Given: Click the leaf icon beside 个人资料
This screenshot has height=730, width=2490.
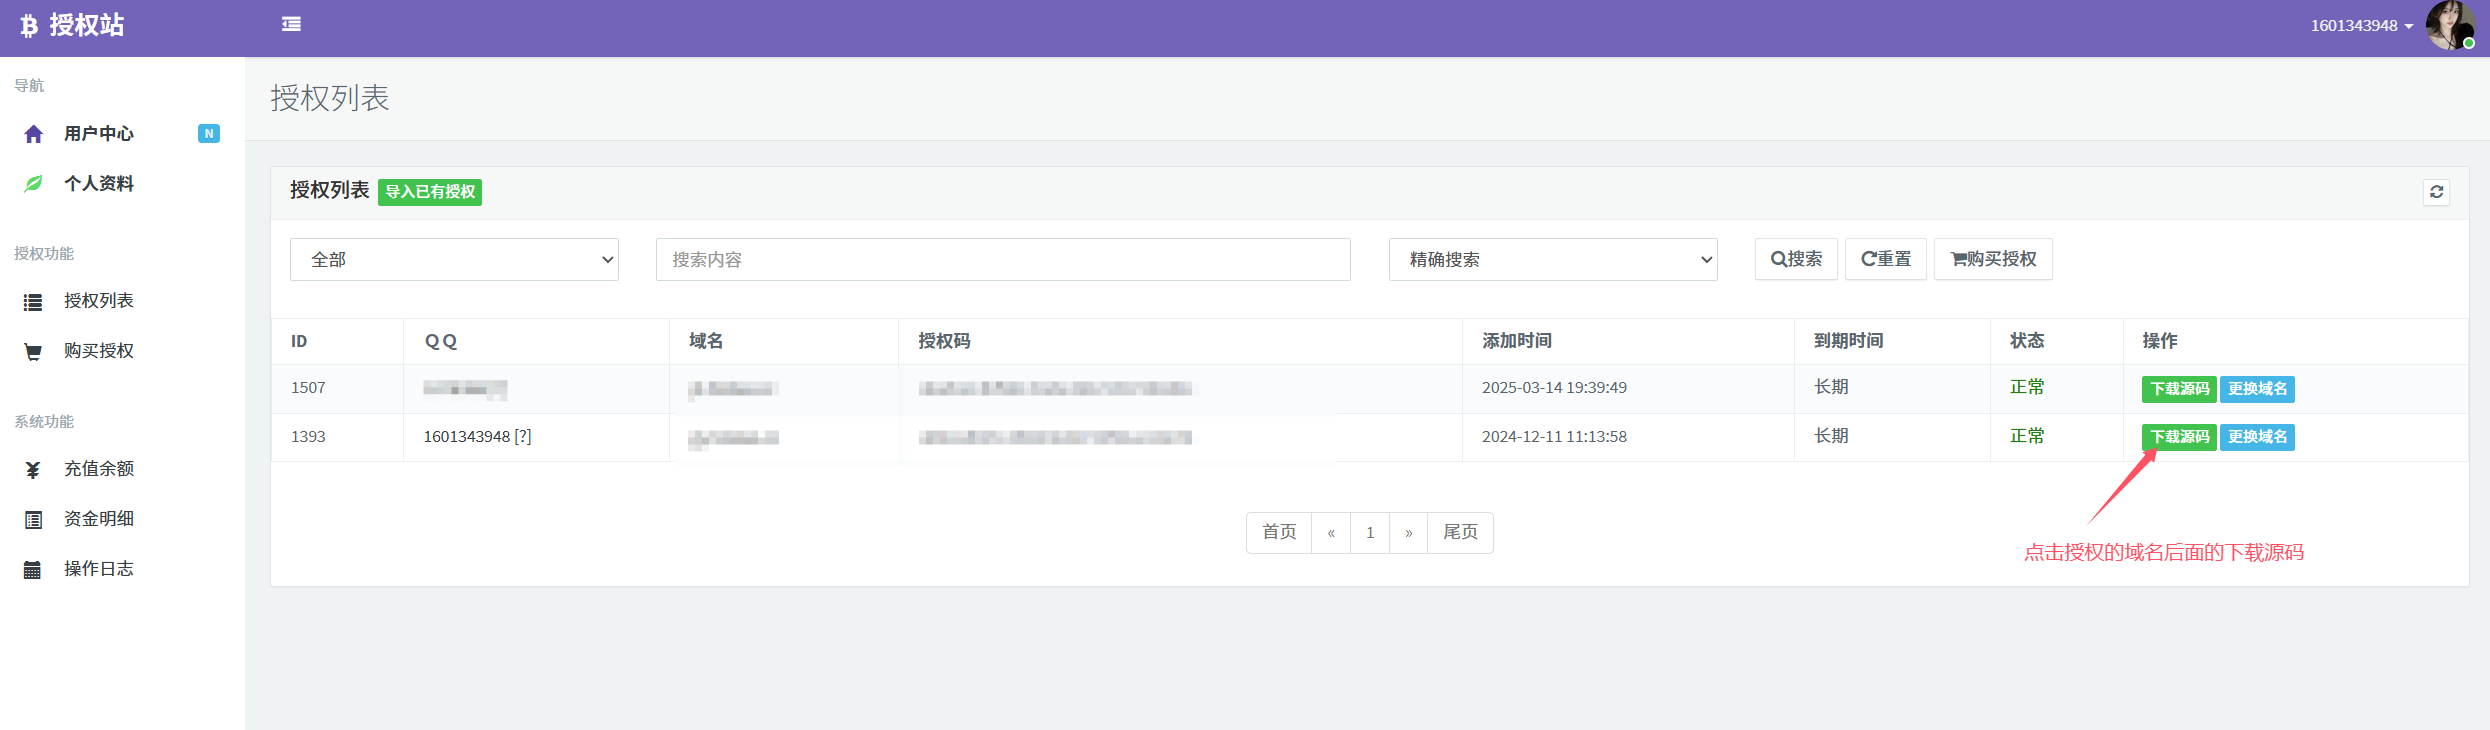Looking at the screenshot, I should pyautogui.click(x=33, y=184).
